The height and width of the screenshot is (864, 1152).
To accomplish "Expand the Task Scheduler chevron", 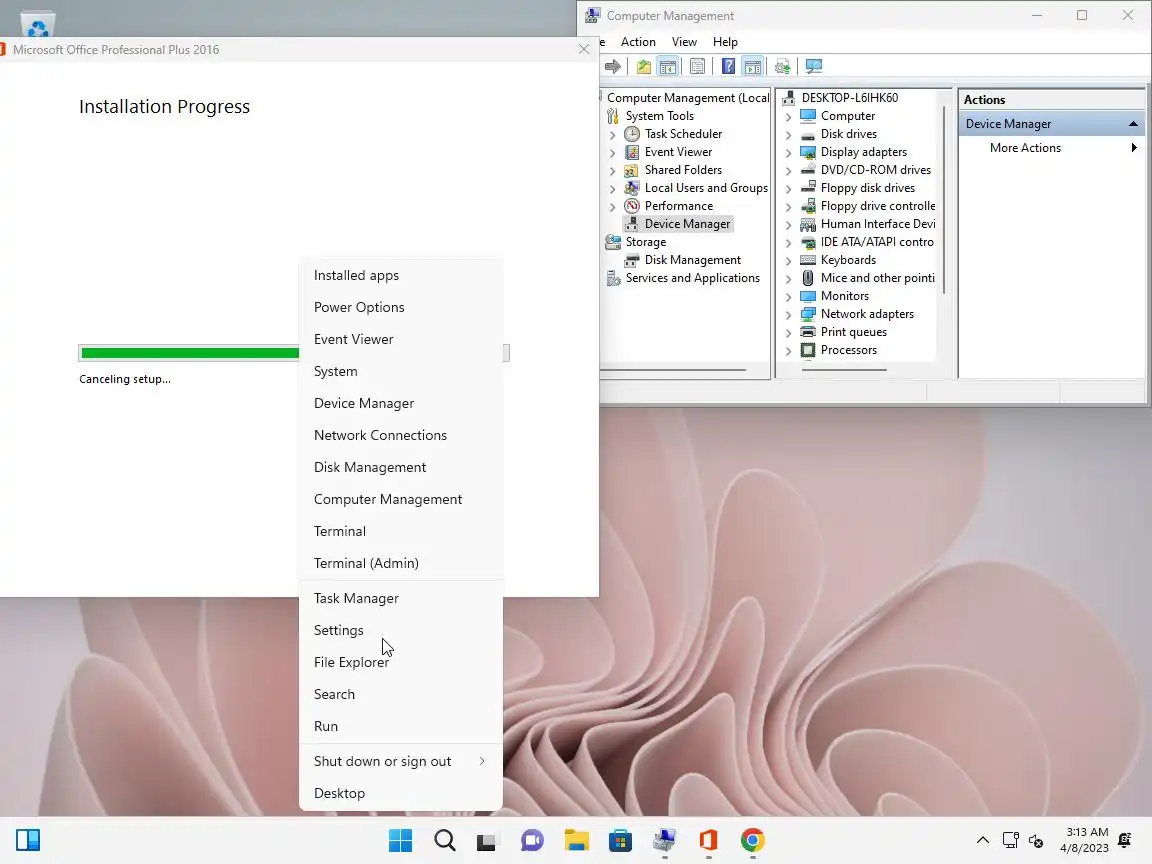I will 612,134.
